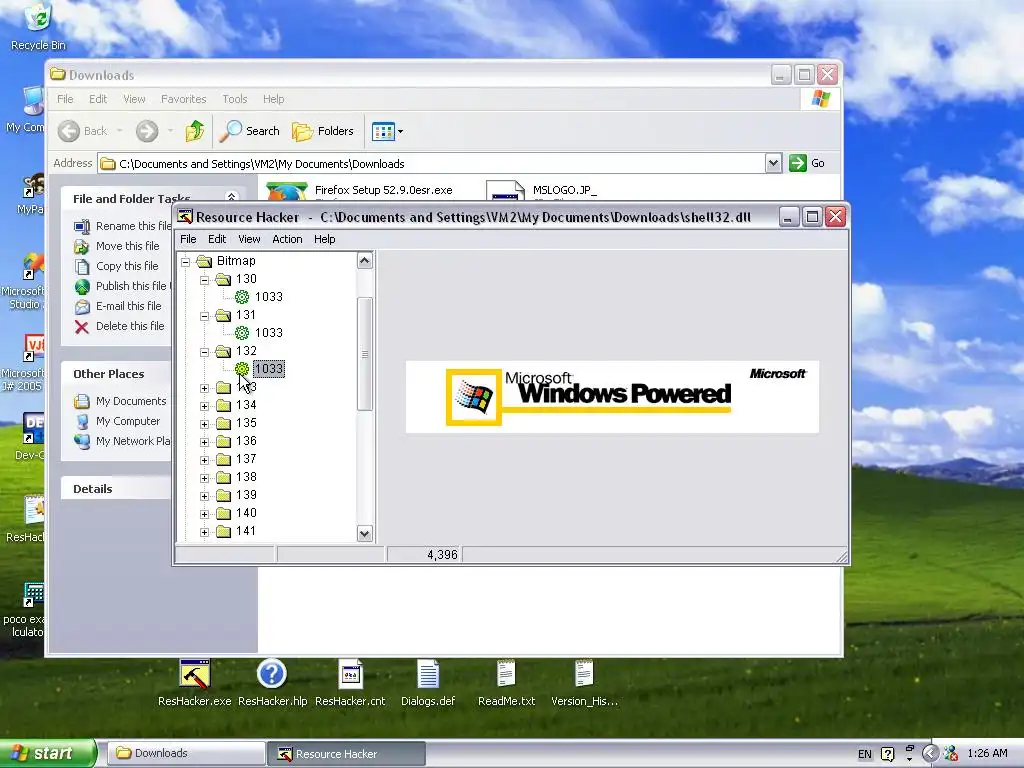The height and width of the screenshot is (768, 1024).
Task: Click Rename this file link
Action: [133, 226]
